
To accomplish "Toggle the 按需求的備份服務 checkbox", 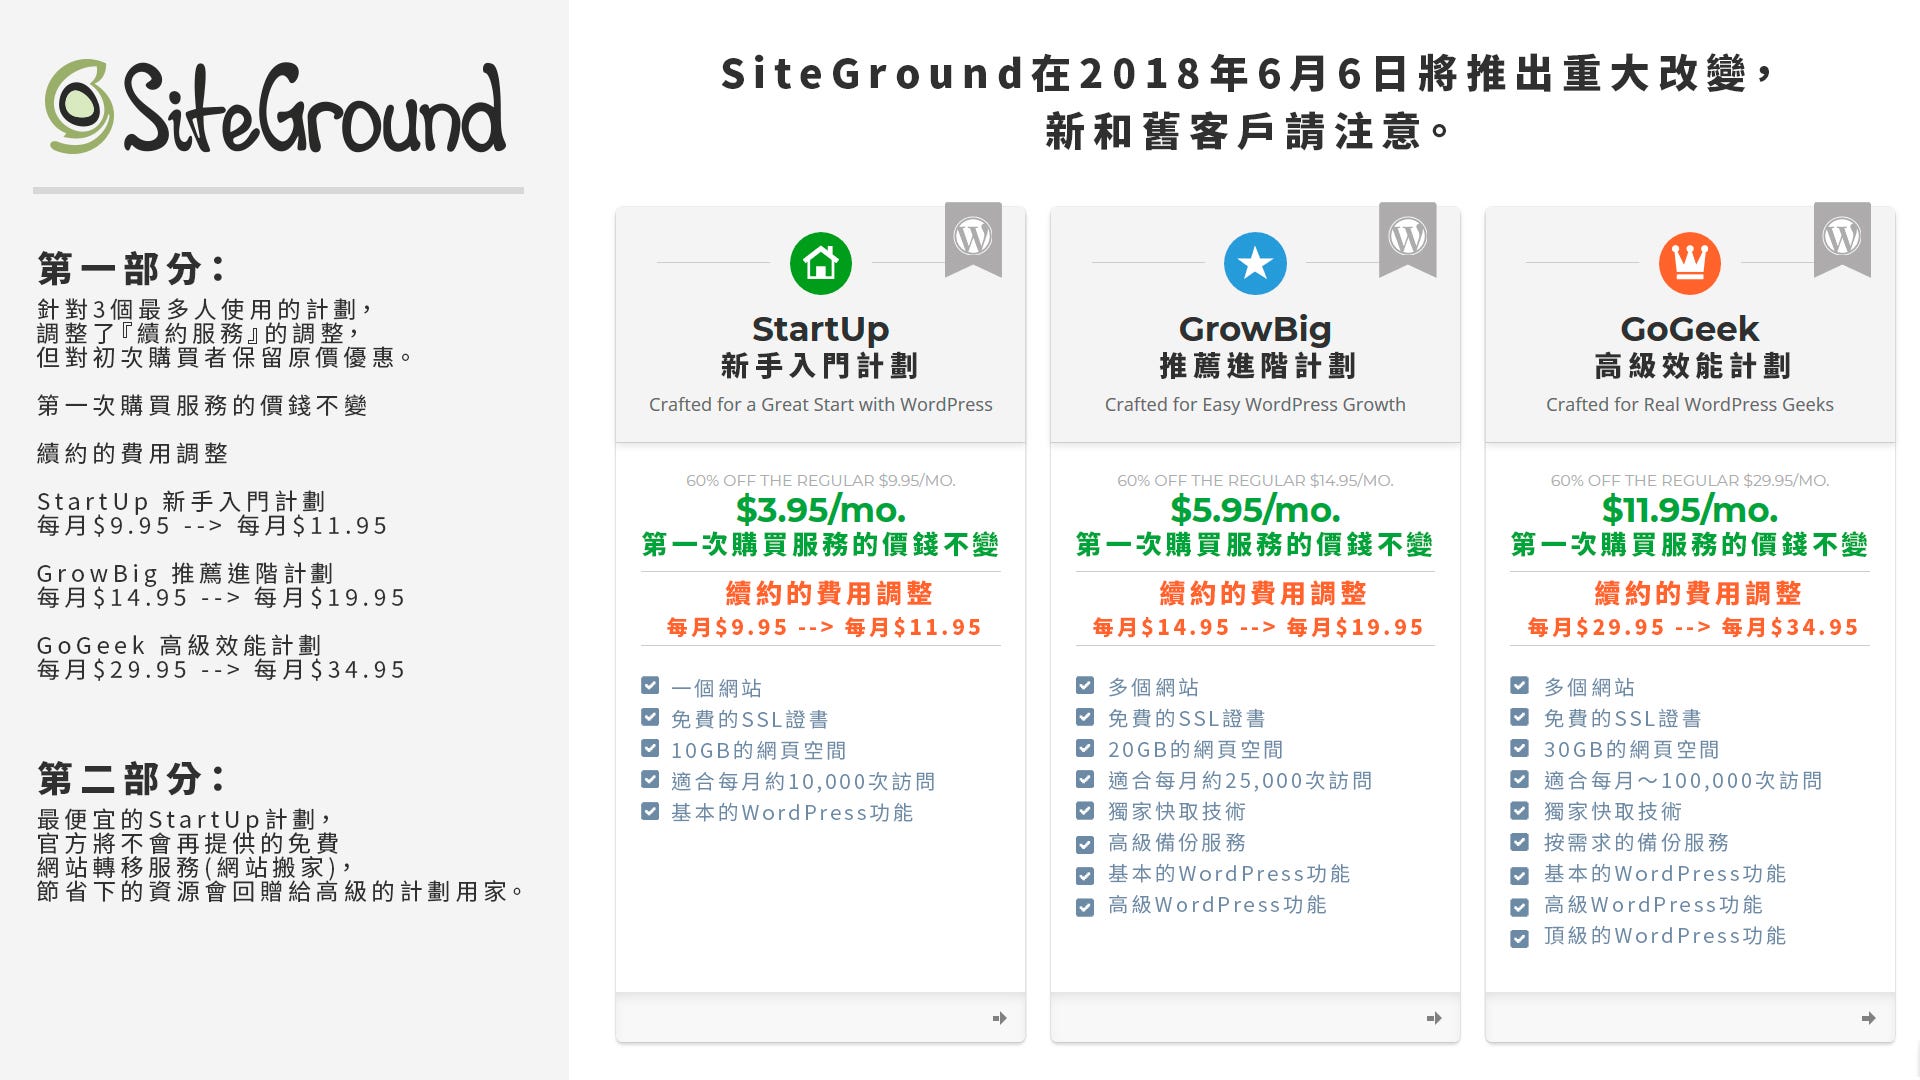I will (1520, 842).
